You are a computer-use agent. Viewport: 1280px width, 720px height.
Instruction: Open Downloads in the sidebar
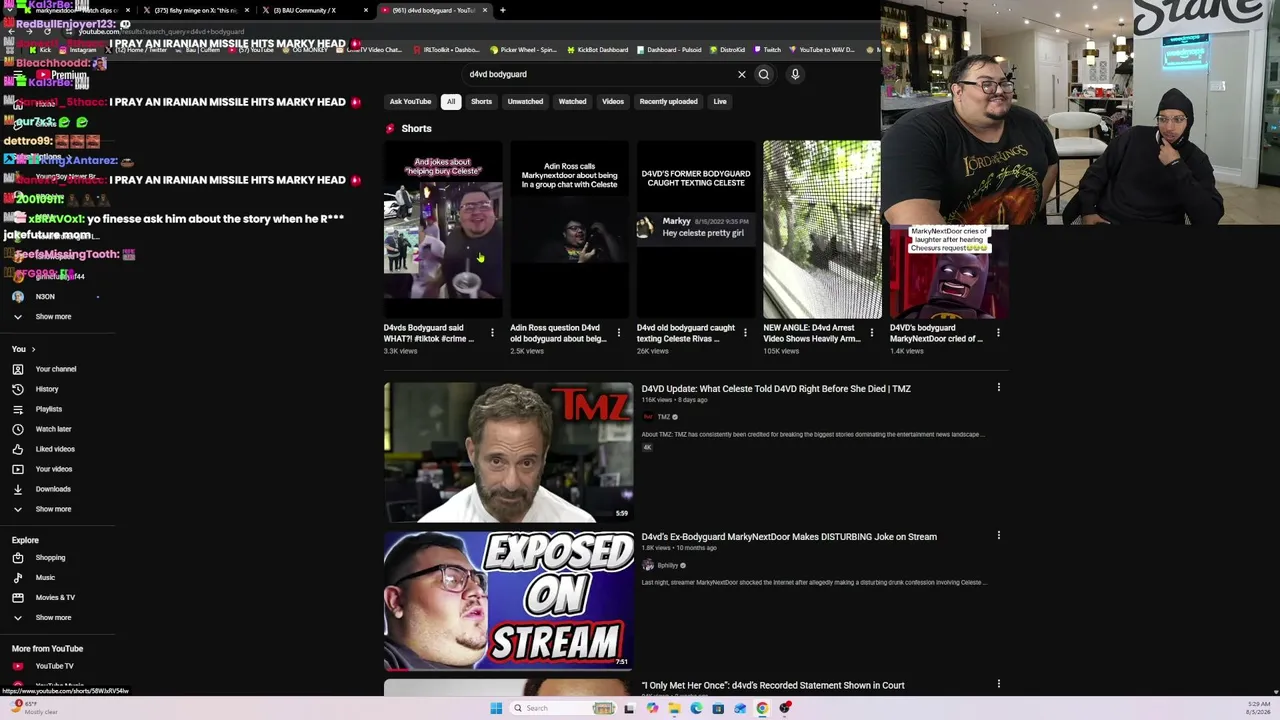click(53, 489)
